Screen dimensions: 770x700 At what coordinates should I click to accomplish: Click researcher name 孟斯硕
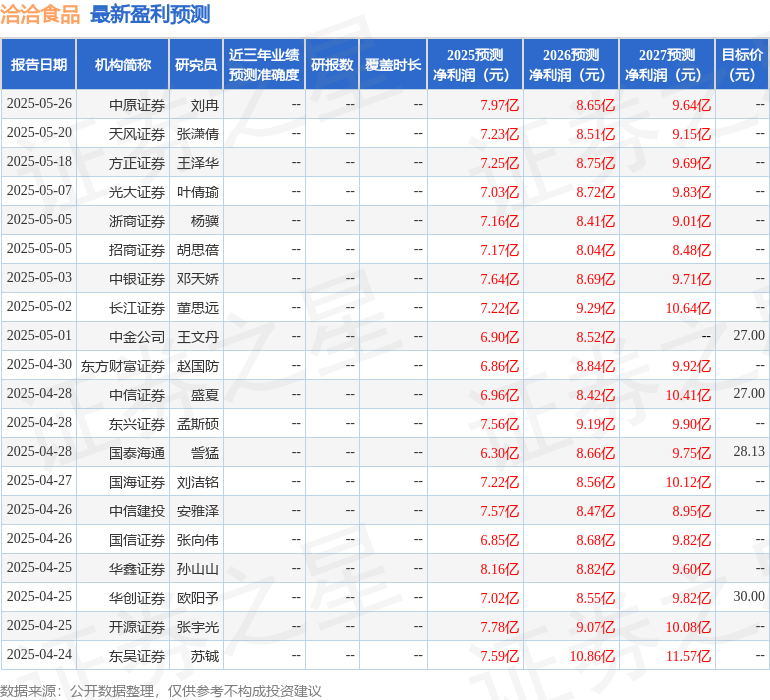(x=198, y=424)
